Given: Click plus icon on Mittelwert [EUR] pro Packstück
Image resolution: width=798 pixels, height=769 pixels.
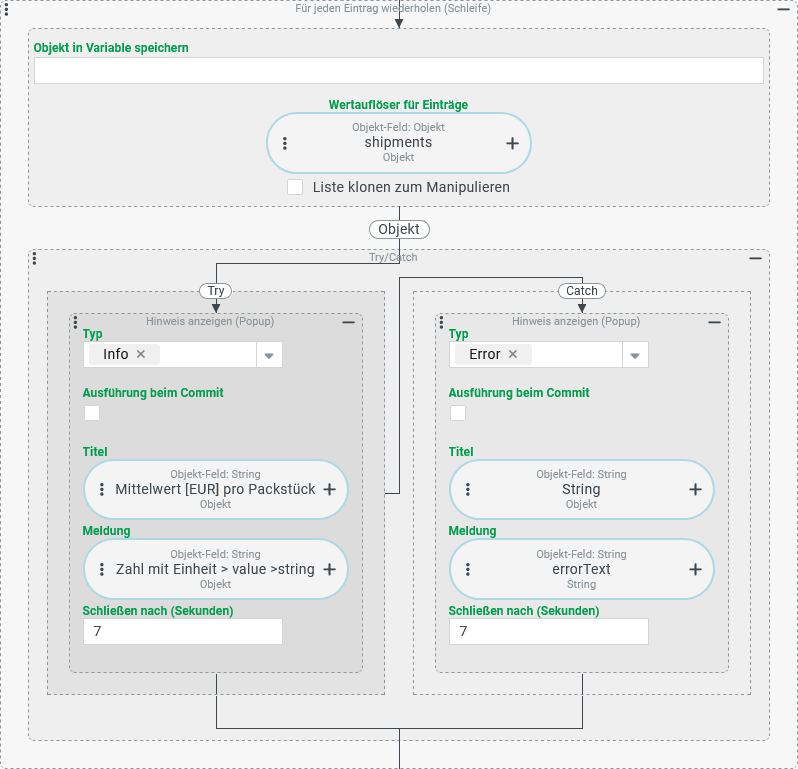Looking at the screenshot, I should pos(329,490).
